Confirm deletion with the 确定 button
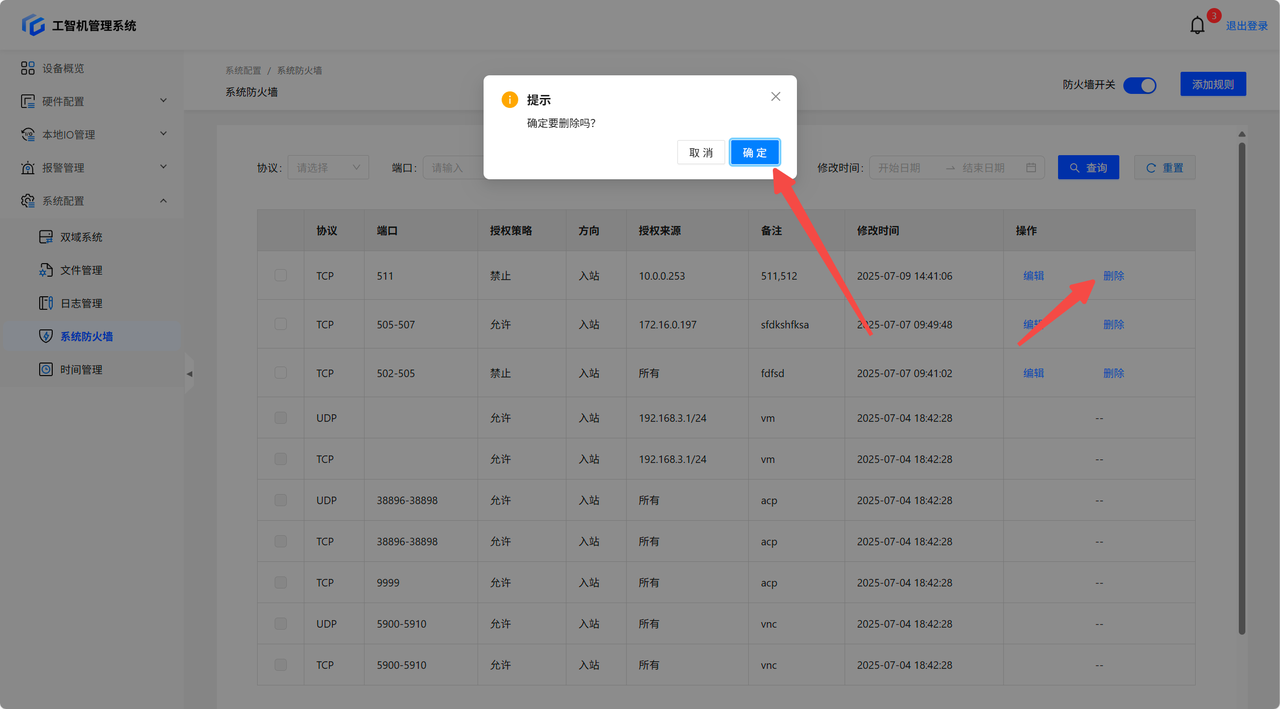Screen dimensions: 1280x709 click(754, 152)
